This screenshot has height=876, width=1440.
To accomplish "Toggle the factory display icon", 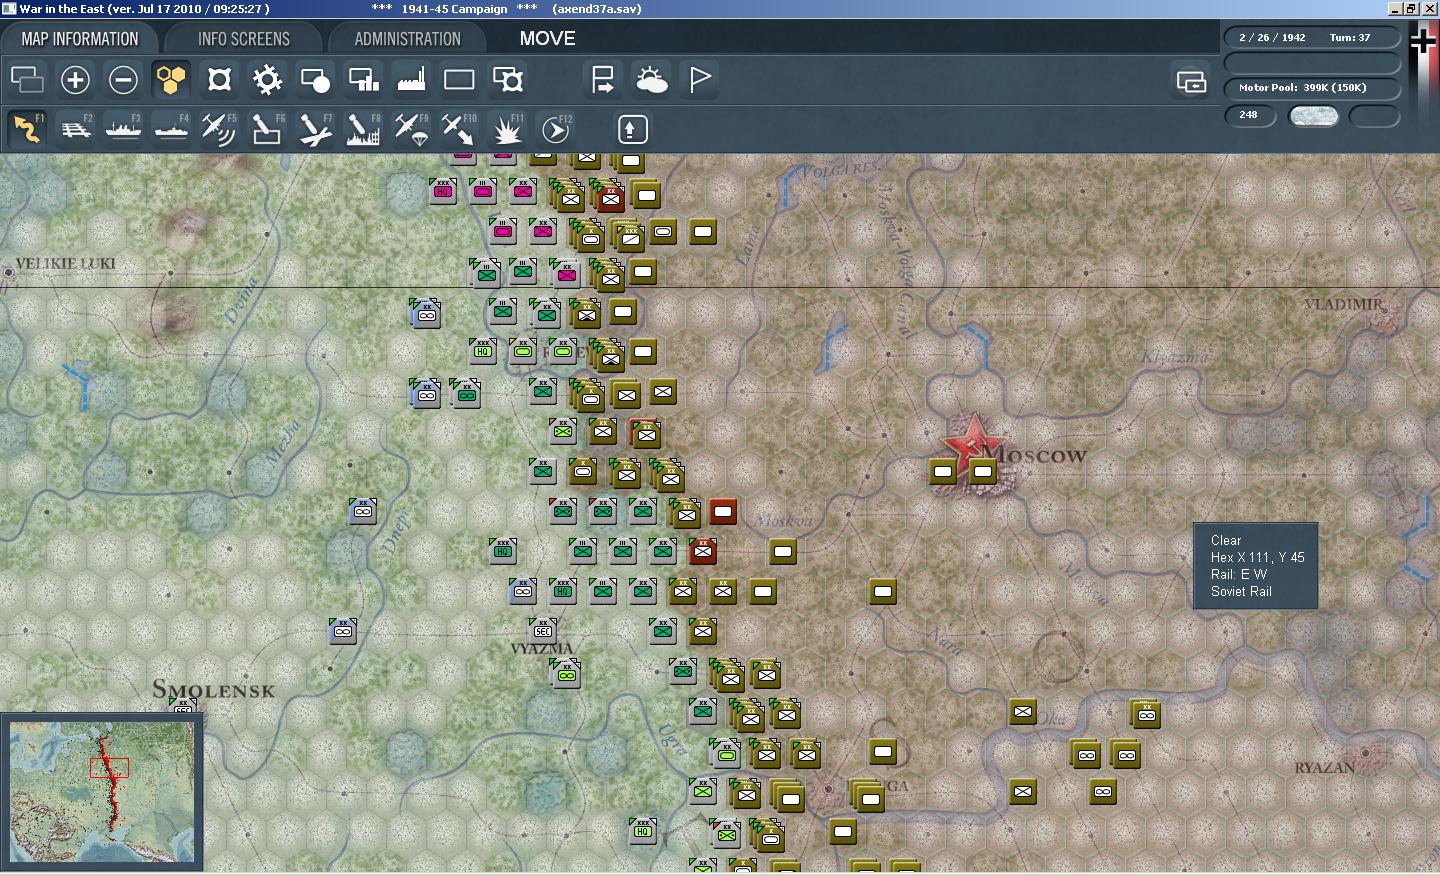I will [x=411, y=79].
